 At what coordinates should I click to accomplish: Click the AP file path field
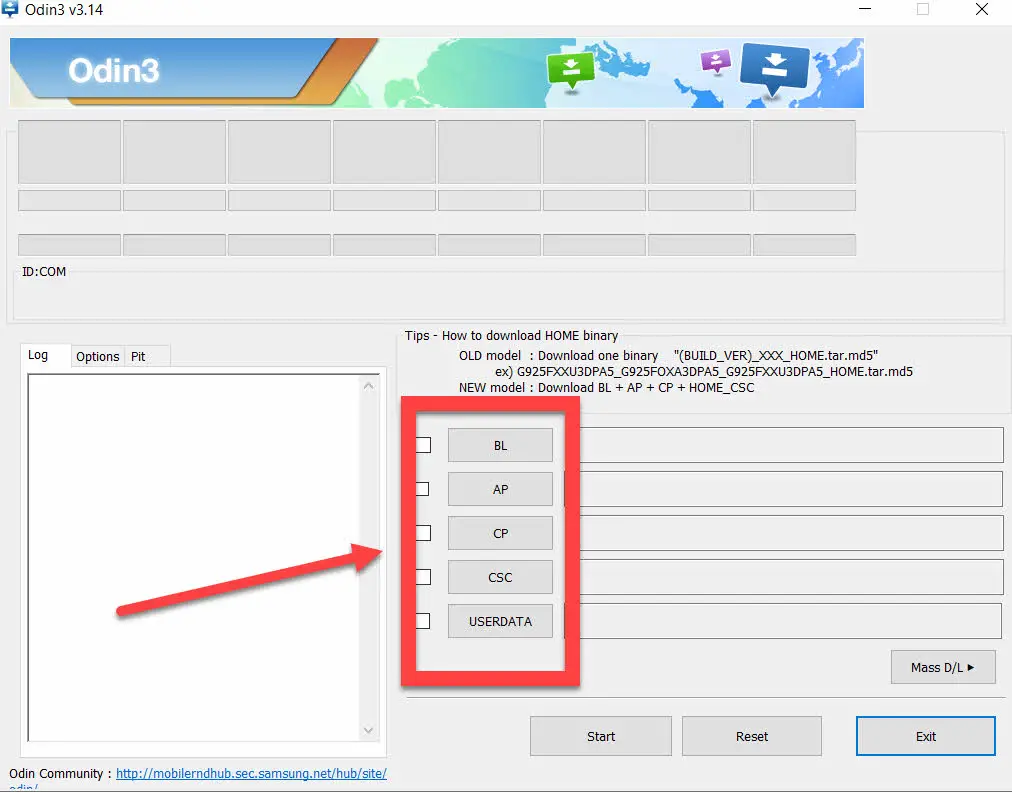tap(791, 489)
